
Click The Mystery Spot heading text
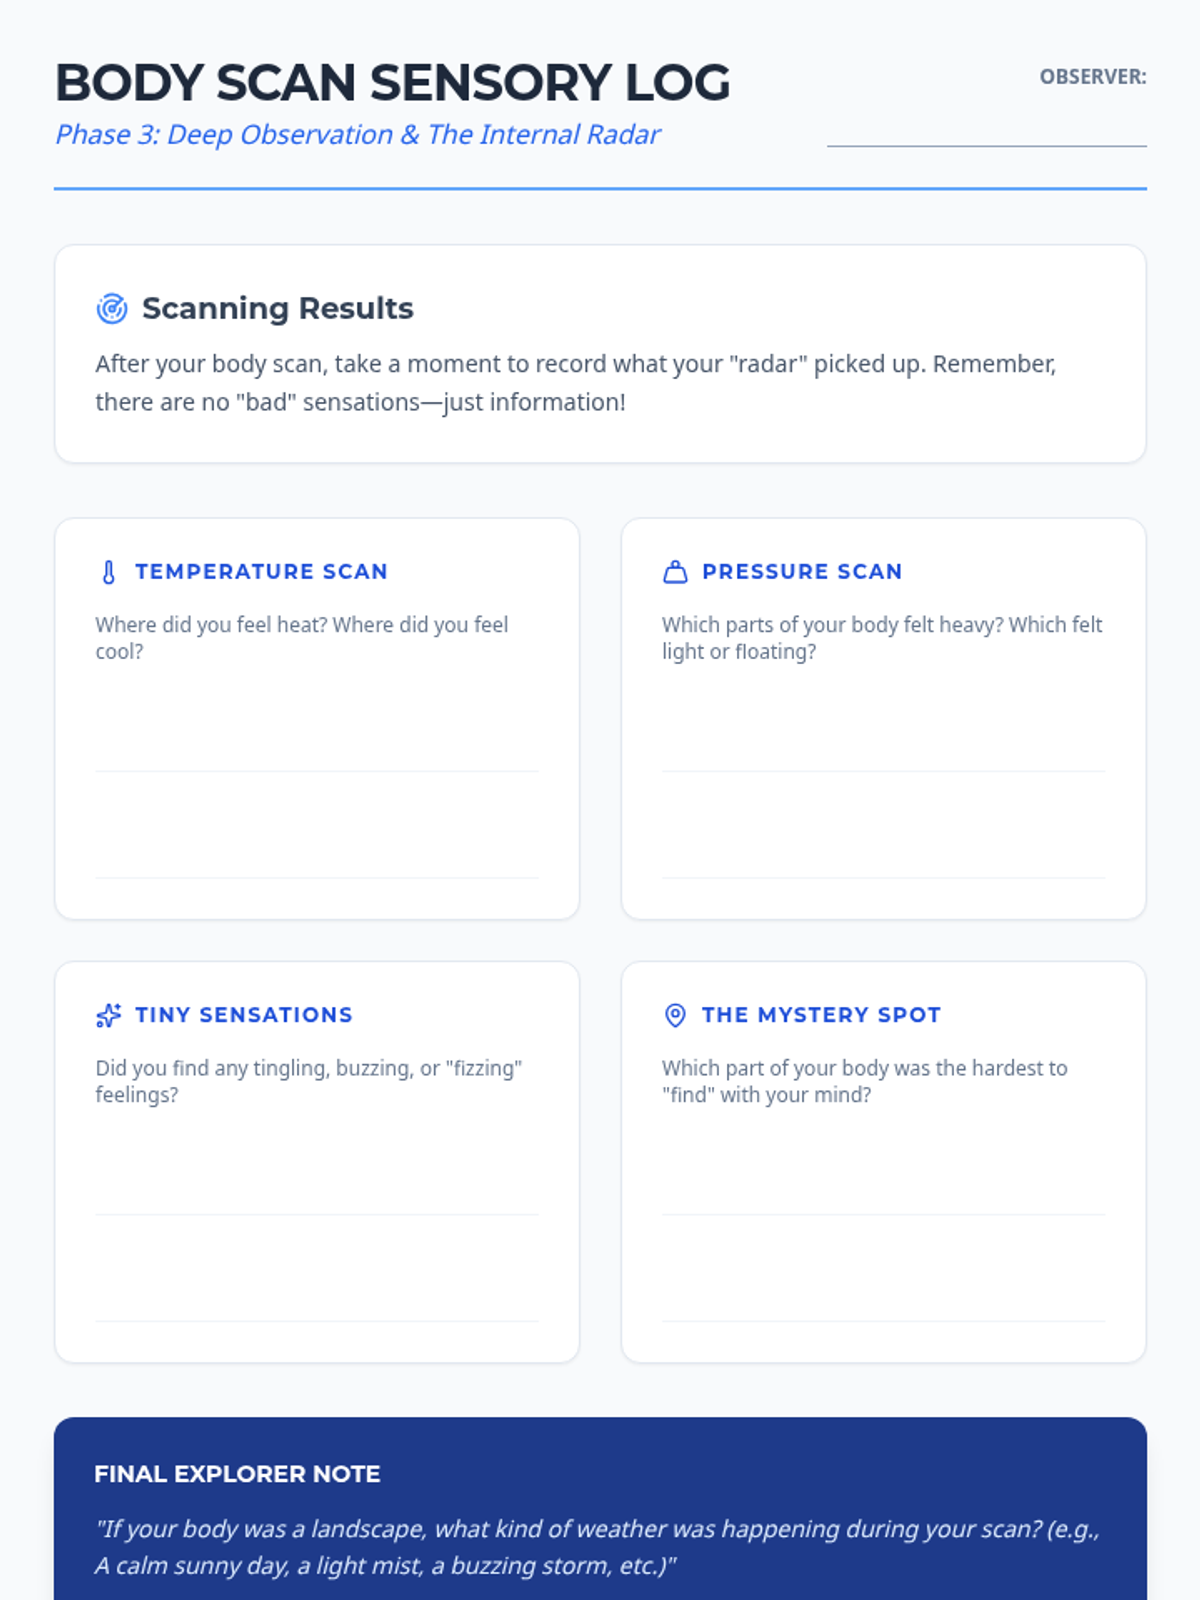[821, 1014]
